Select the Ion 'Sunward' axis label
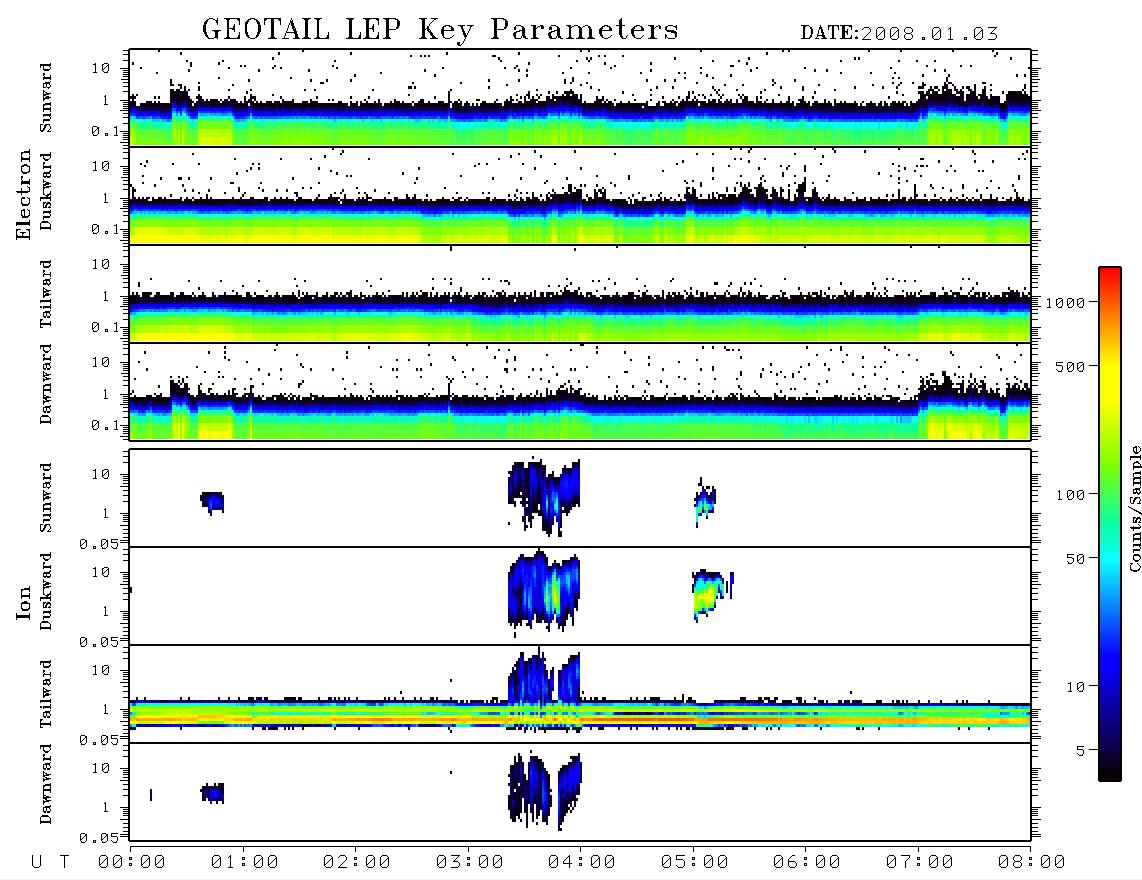Viewport: 1142px width, 880px height. tap(46, 498)
